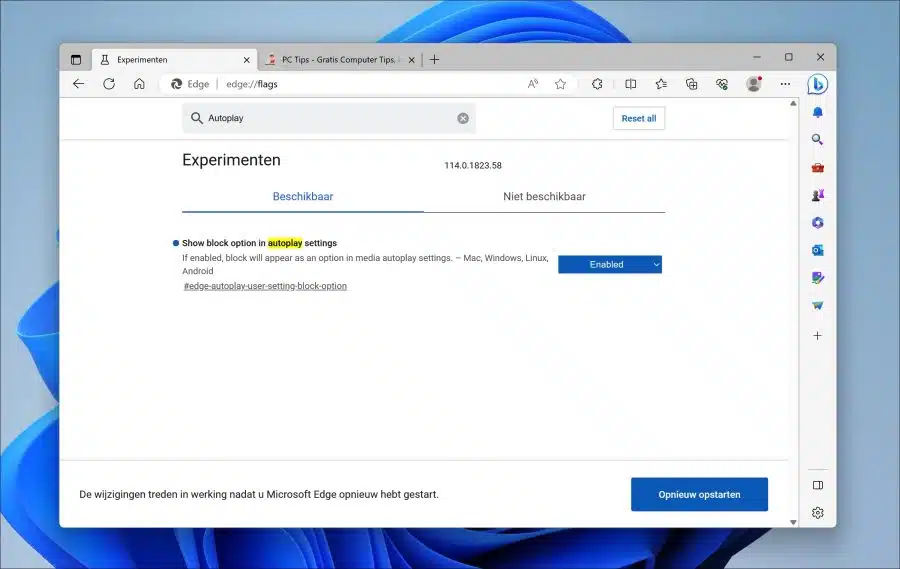Open the Drop sidebar icon
Image resolution: width=900 pixels, height=569 pixels.
point(818,305)
